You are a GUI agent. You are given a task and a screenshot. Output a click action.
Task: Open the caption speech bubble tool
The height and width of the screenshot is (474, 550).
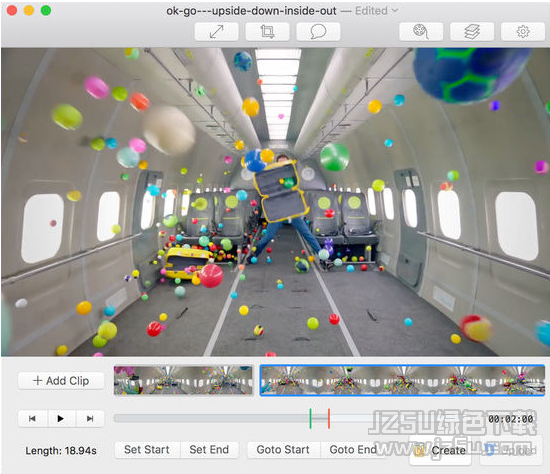(318, 32)
